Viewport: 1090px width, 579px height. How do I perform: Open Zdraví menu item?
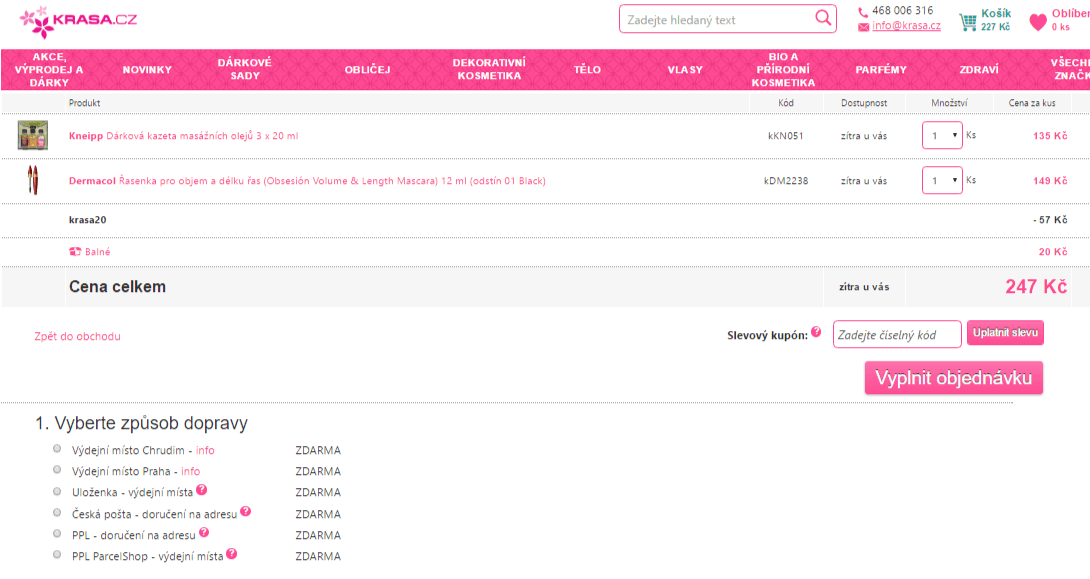tap(979, 70)
